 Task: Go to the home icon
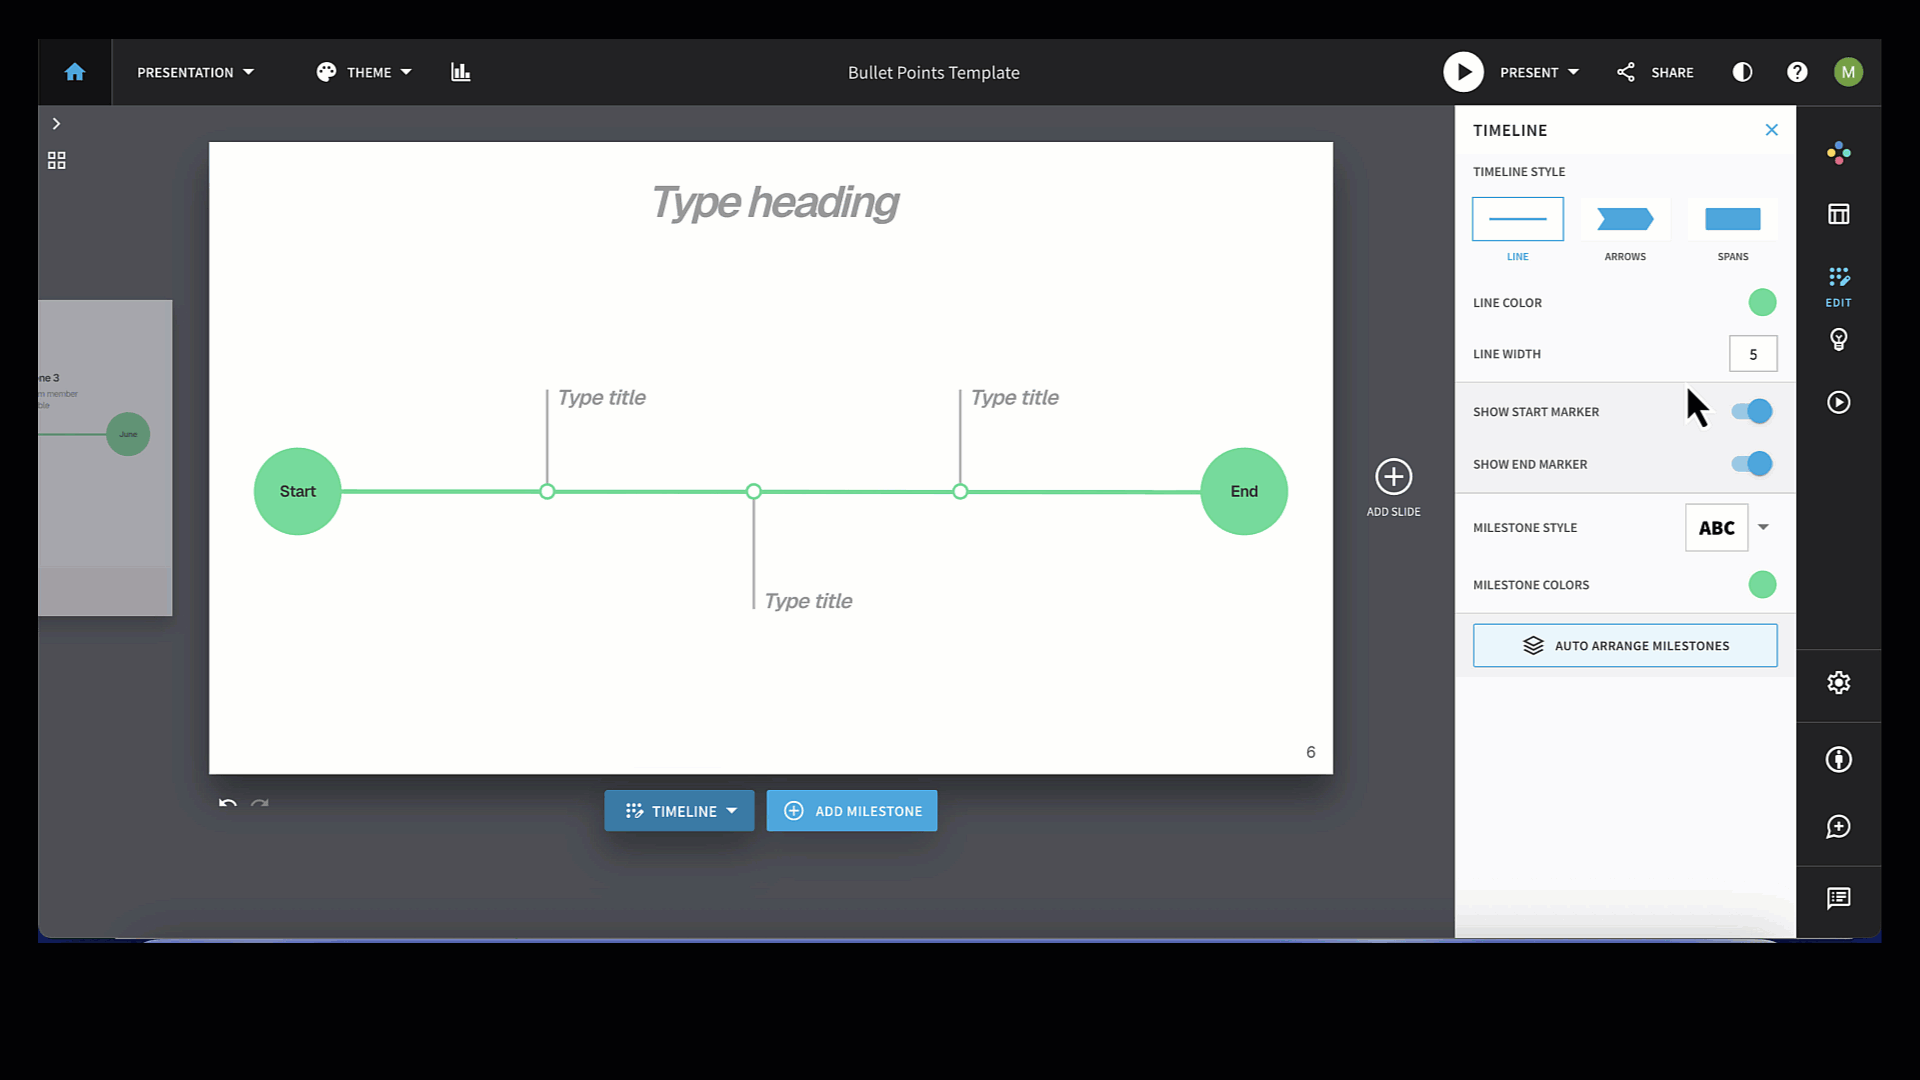[75, 72]
